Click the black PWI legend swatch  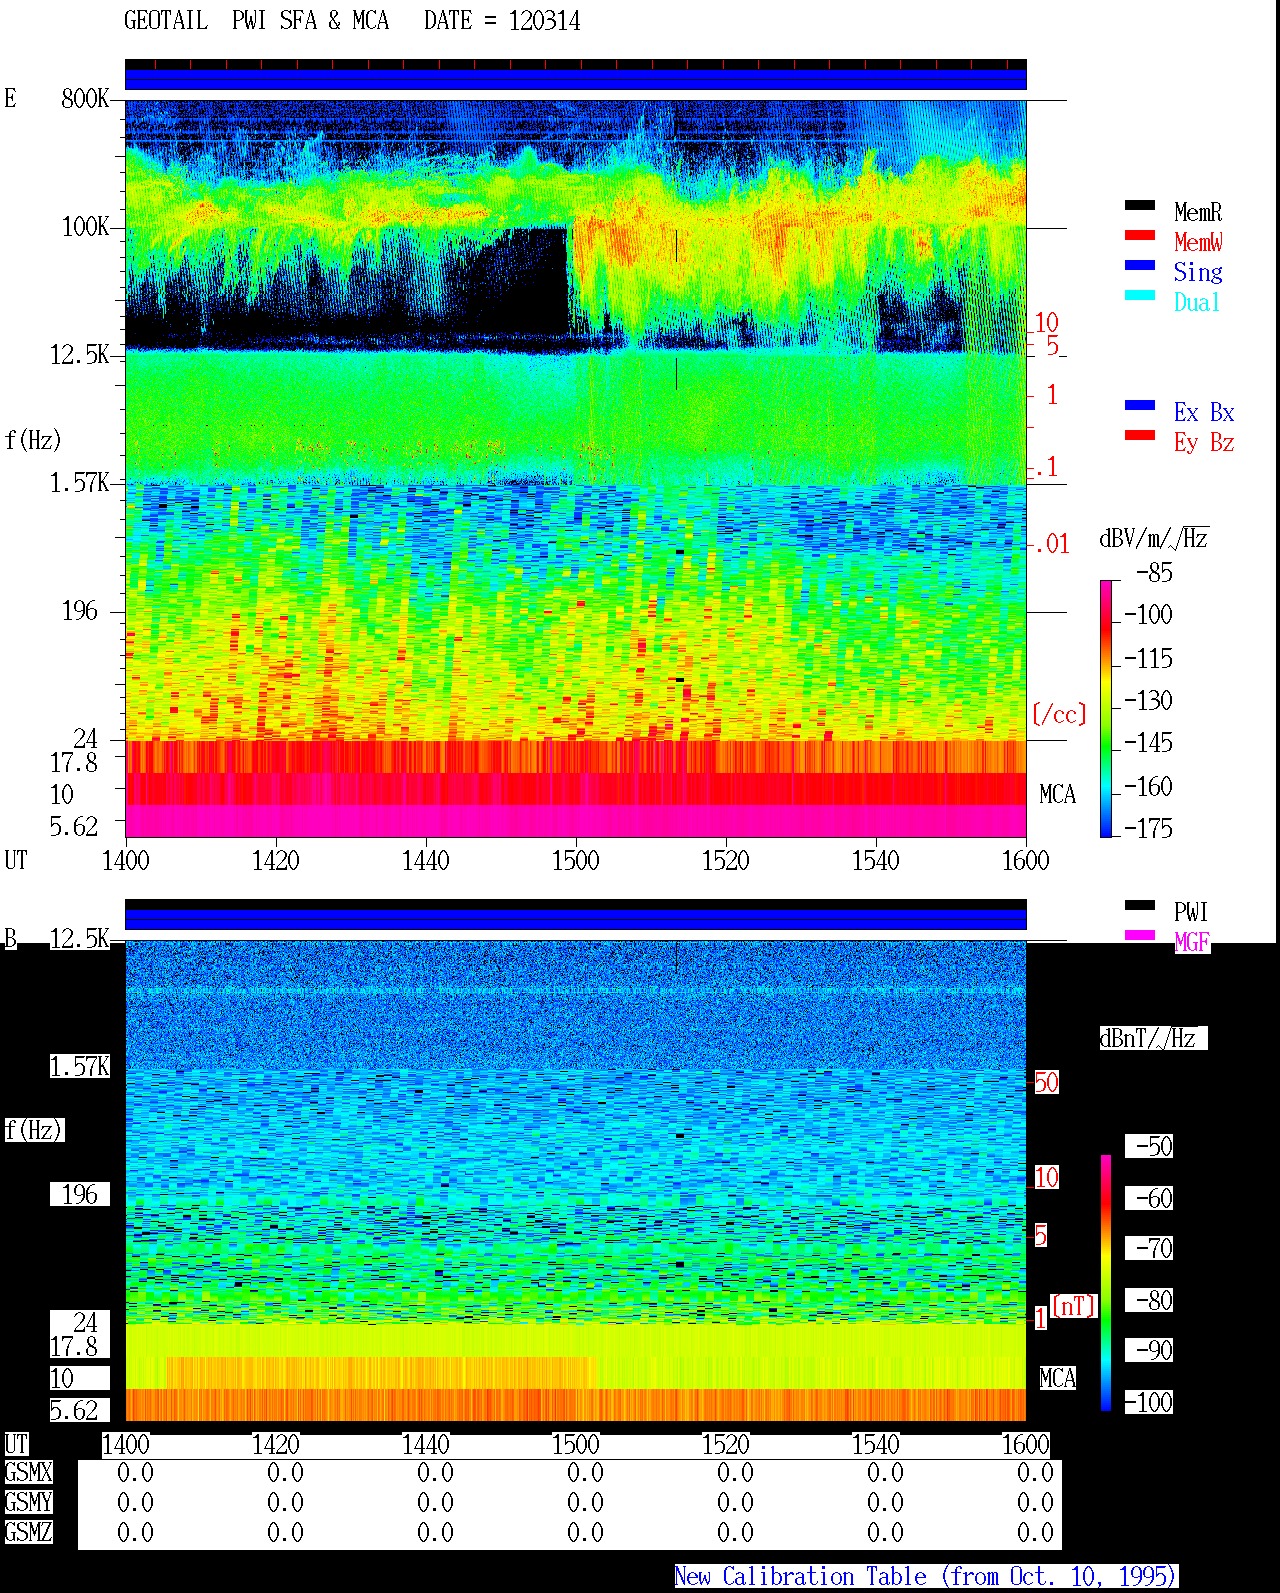point(1140,905)
